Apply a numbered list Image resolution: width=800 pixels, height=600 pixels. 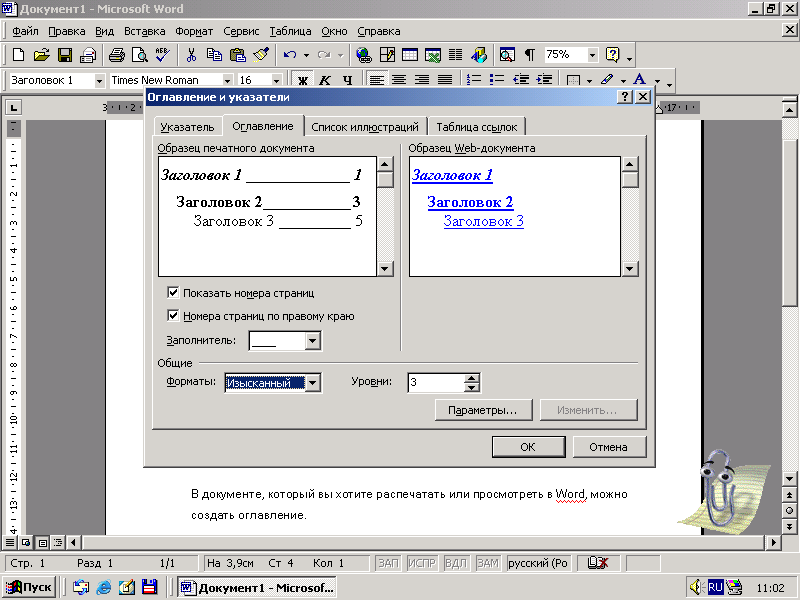coord(474,80)
